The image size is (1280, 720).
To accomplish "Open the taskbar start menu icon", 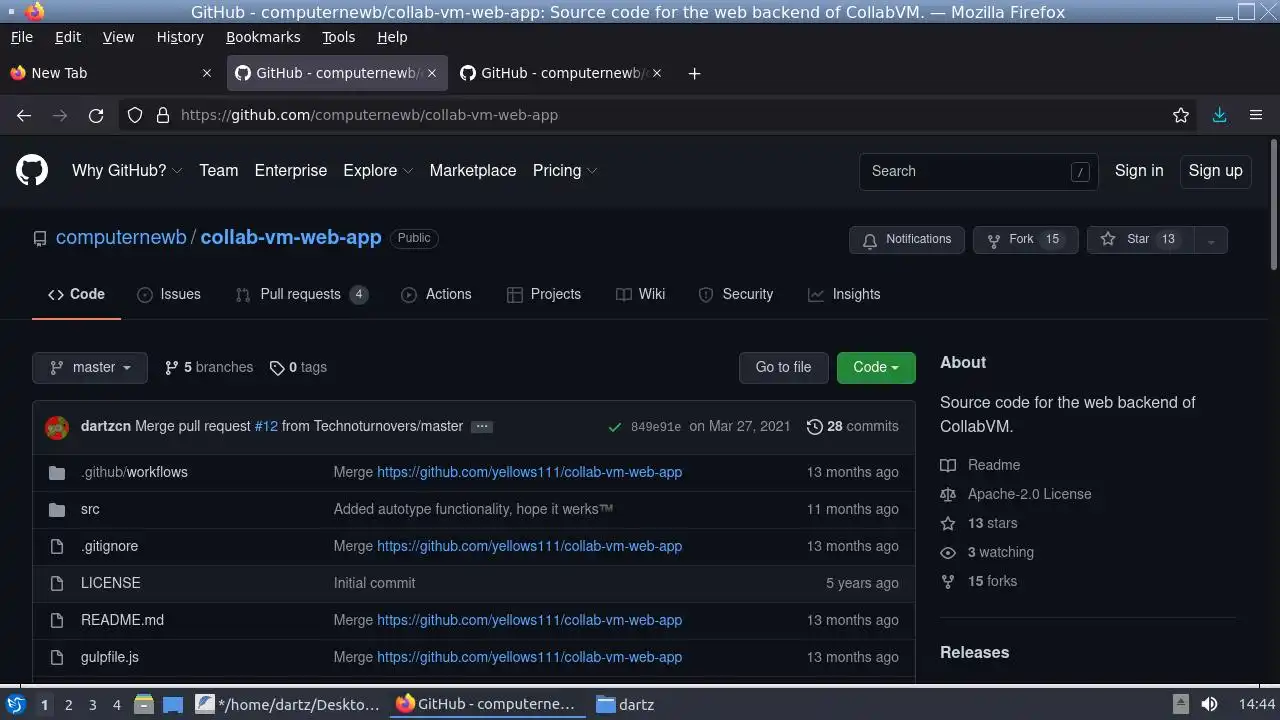I will click(x=15, y=704).
